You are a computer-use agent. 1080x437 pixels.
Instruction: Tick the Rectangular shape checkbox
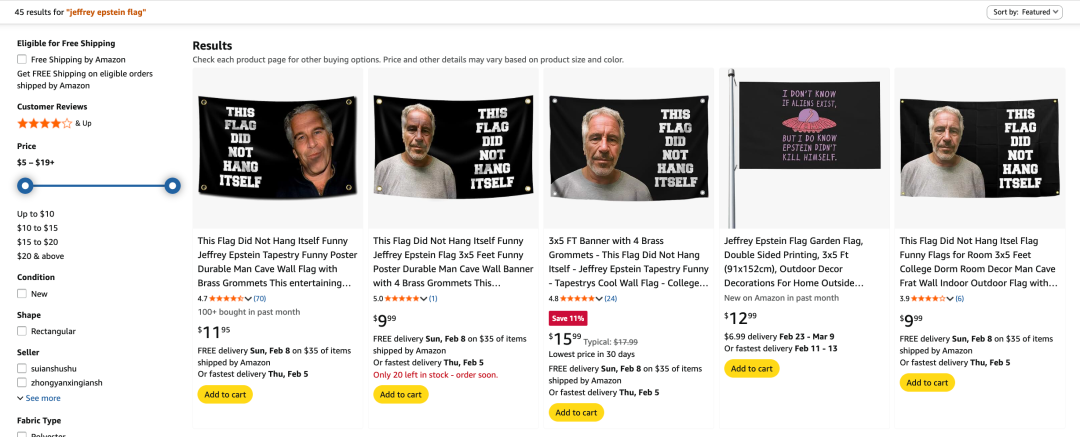[x=22, y=331]
